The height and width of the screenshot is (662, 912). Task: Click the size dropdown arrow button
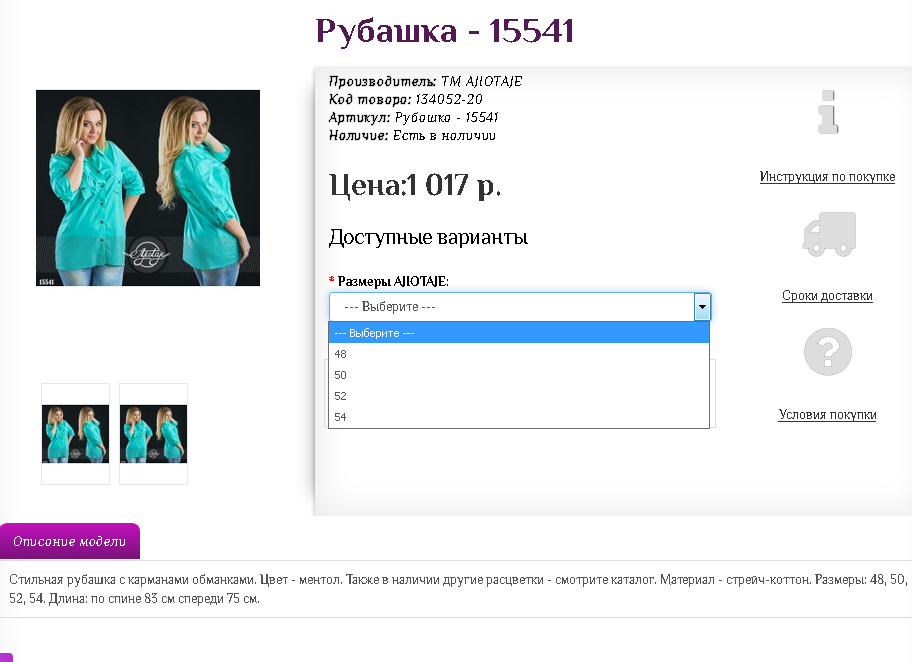pos(702,307)
